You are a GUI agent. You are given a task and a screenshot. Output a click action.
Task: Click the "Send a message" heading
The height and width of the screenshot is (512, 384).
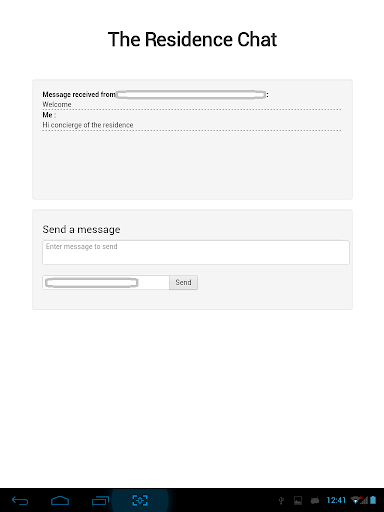click(81, 229)
